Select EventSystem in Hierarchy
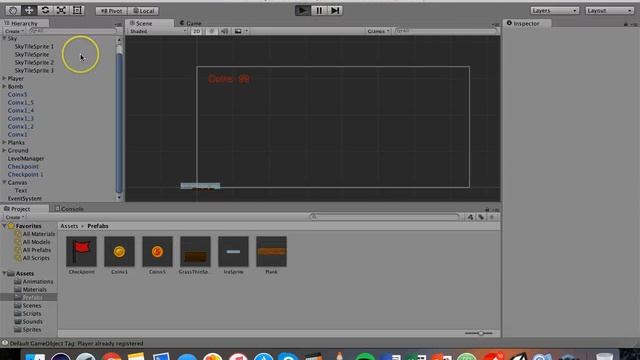This screenshot has width=640, height=360. 24,198
